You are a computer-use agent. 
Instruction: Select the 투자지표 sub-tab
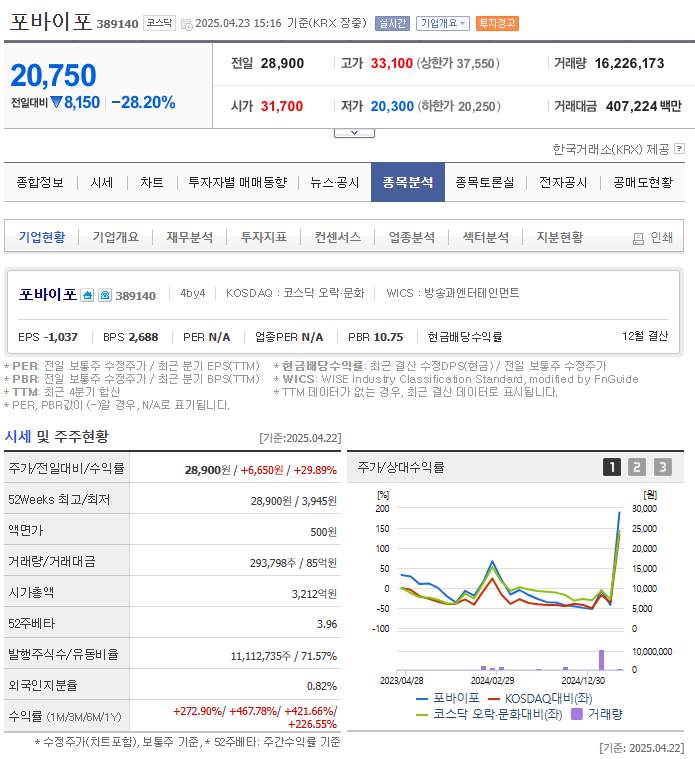point(264,237)
